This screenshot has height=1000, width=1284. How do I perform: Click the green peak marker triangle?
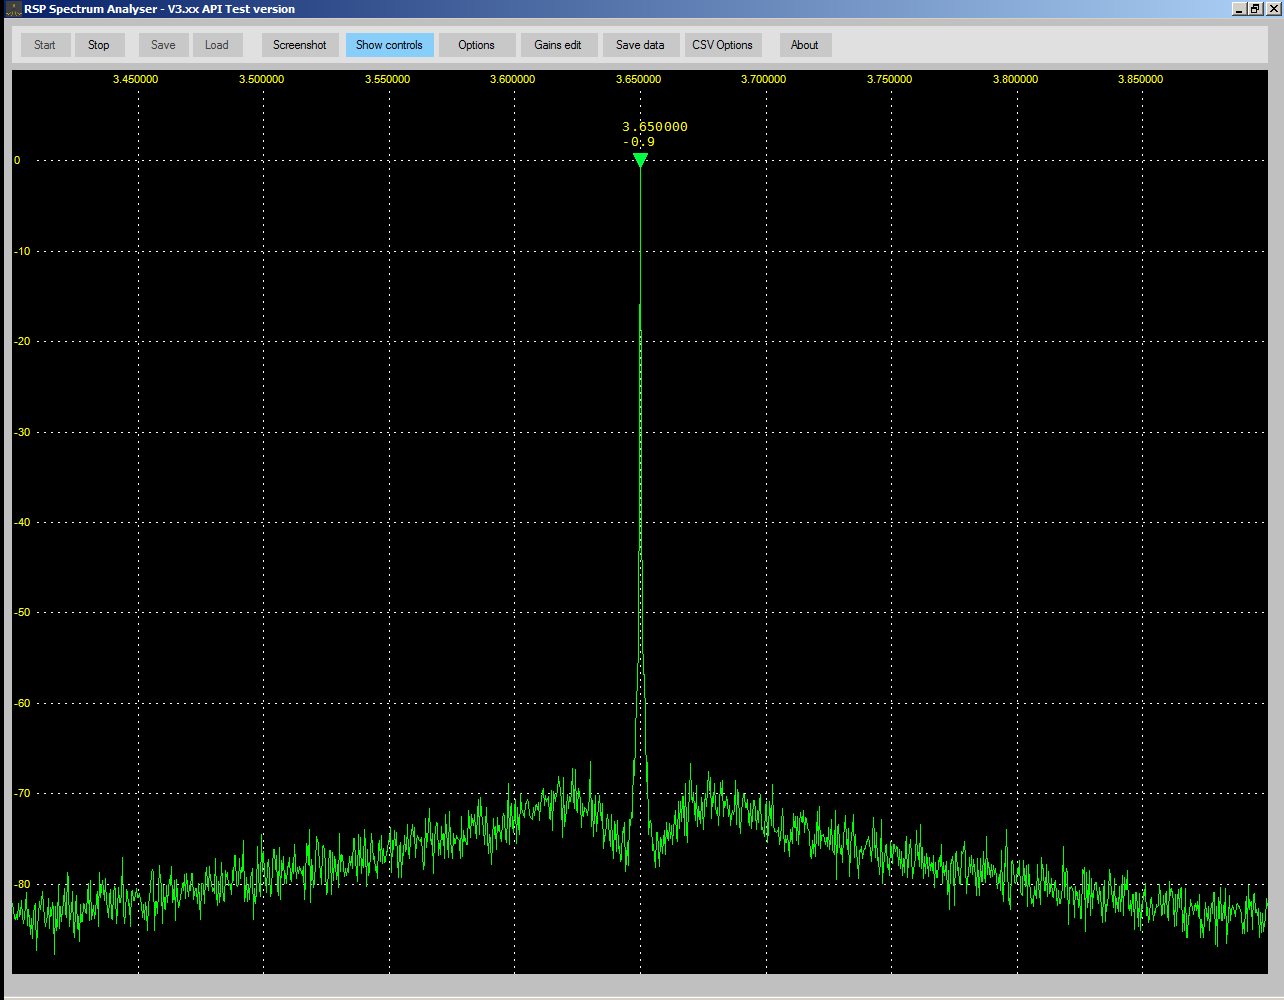(640, 159)
